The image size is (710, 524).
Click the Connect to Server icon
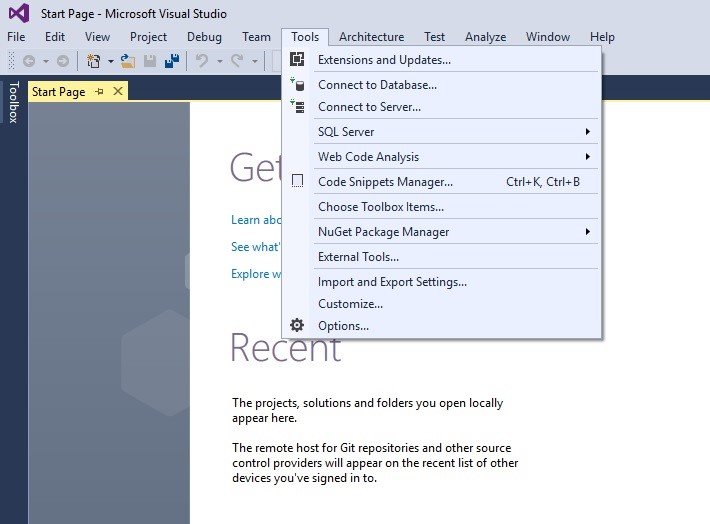coord(297,106)
